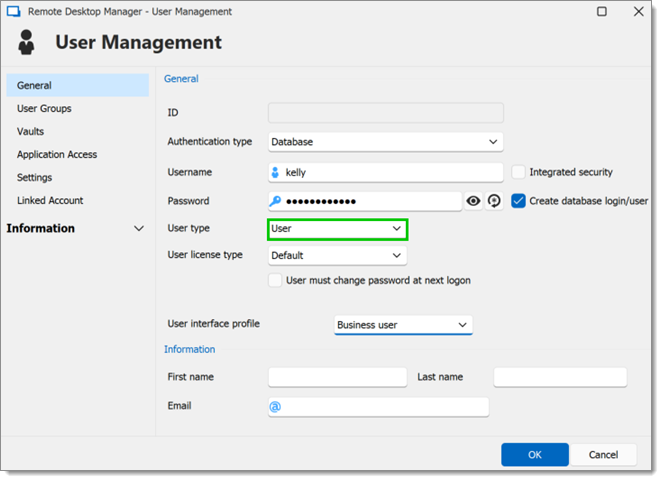Open the User license type dropdown
Viewport: 662px width, 481px height.
pos(337,255)
